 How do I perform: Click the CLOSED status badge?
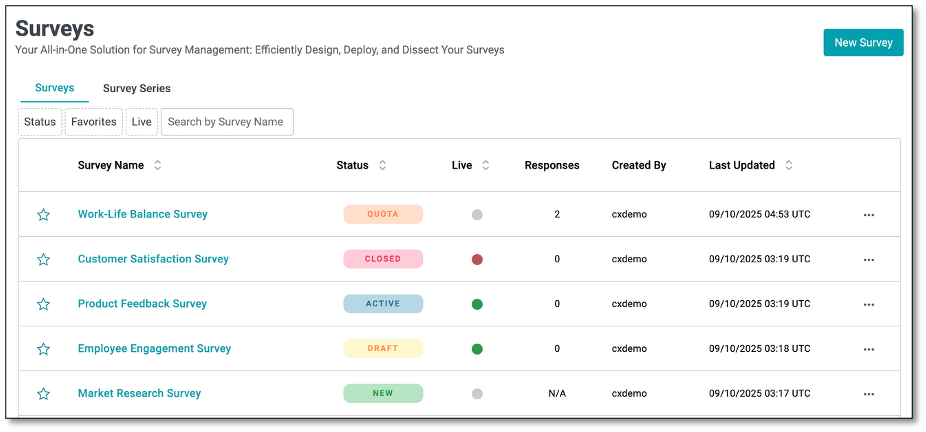pyautogui.click(x=383, y=259)
